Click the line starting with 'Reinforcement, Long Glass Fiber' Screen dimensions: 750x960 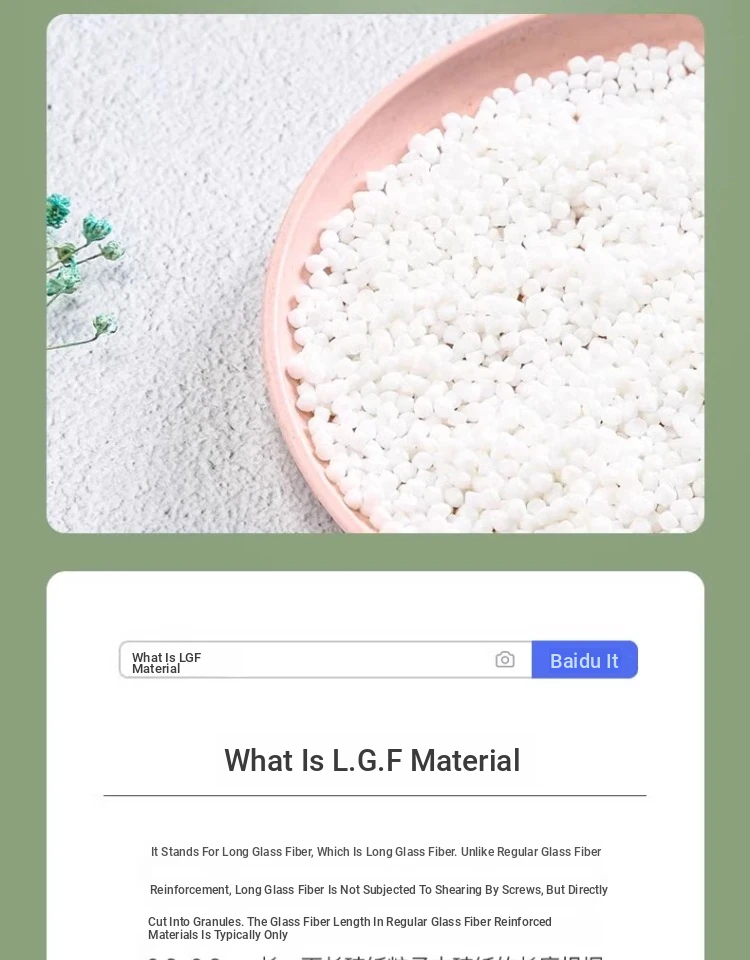[378, 890]
